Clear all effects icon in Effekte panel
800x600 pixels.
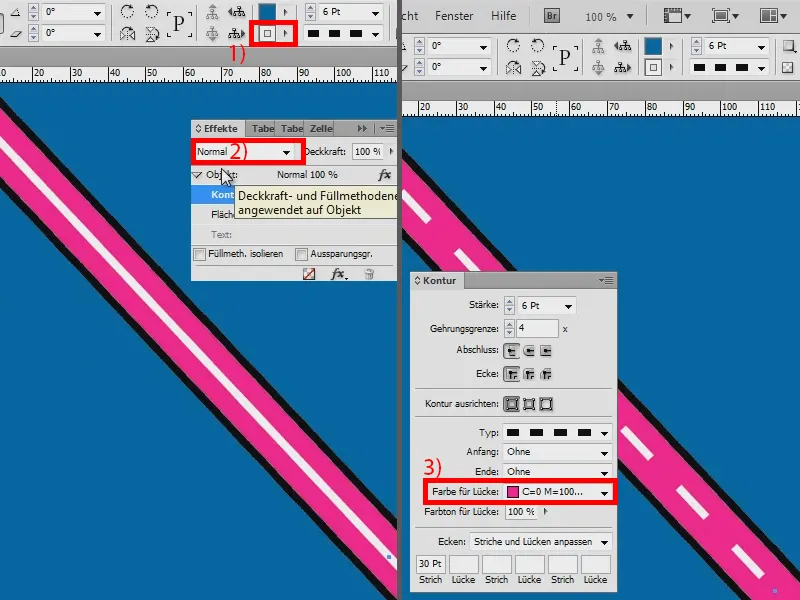point(309,274)
